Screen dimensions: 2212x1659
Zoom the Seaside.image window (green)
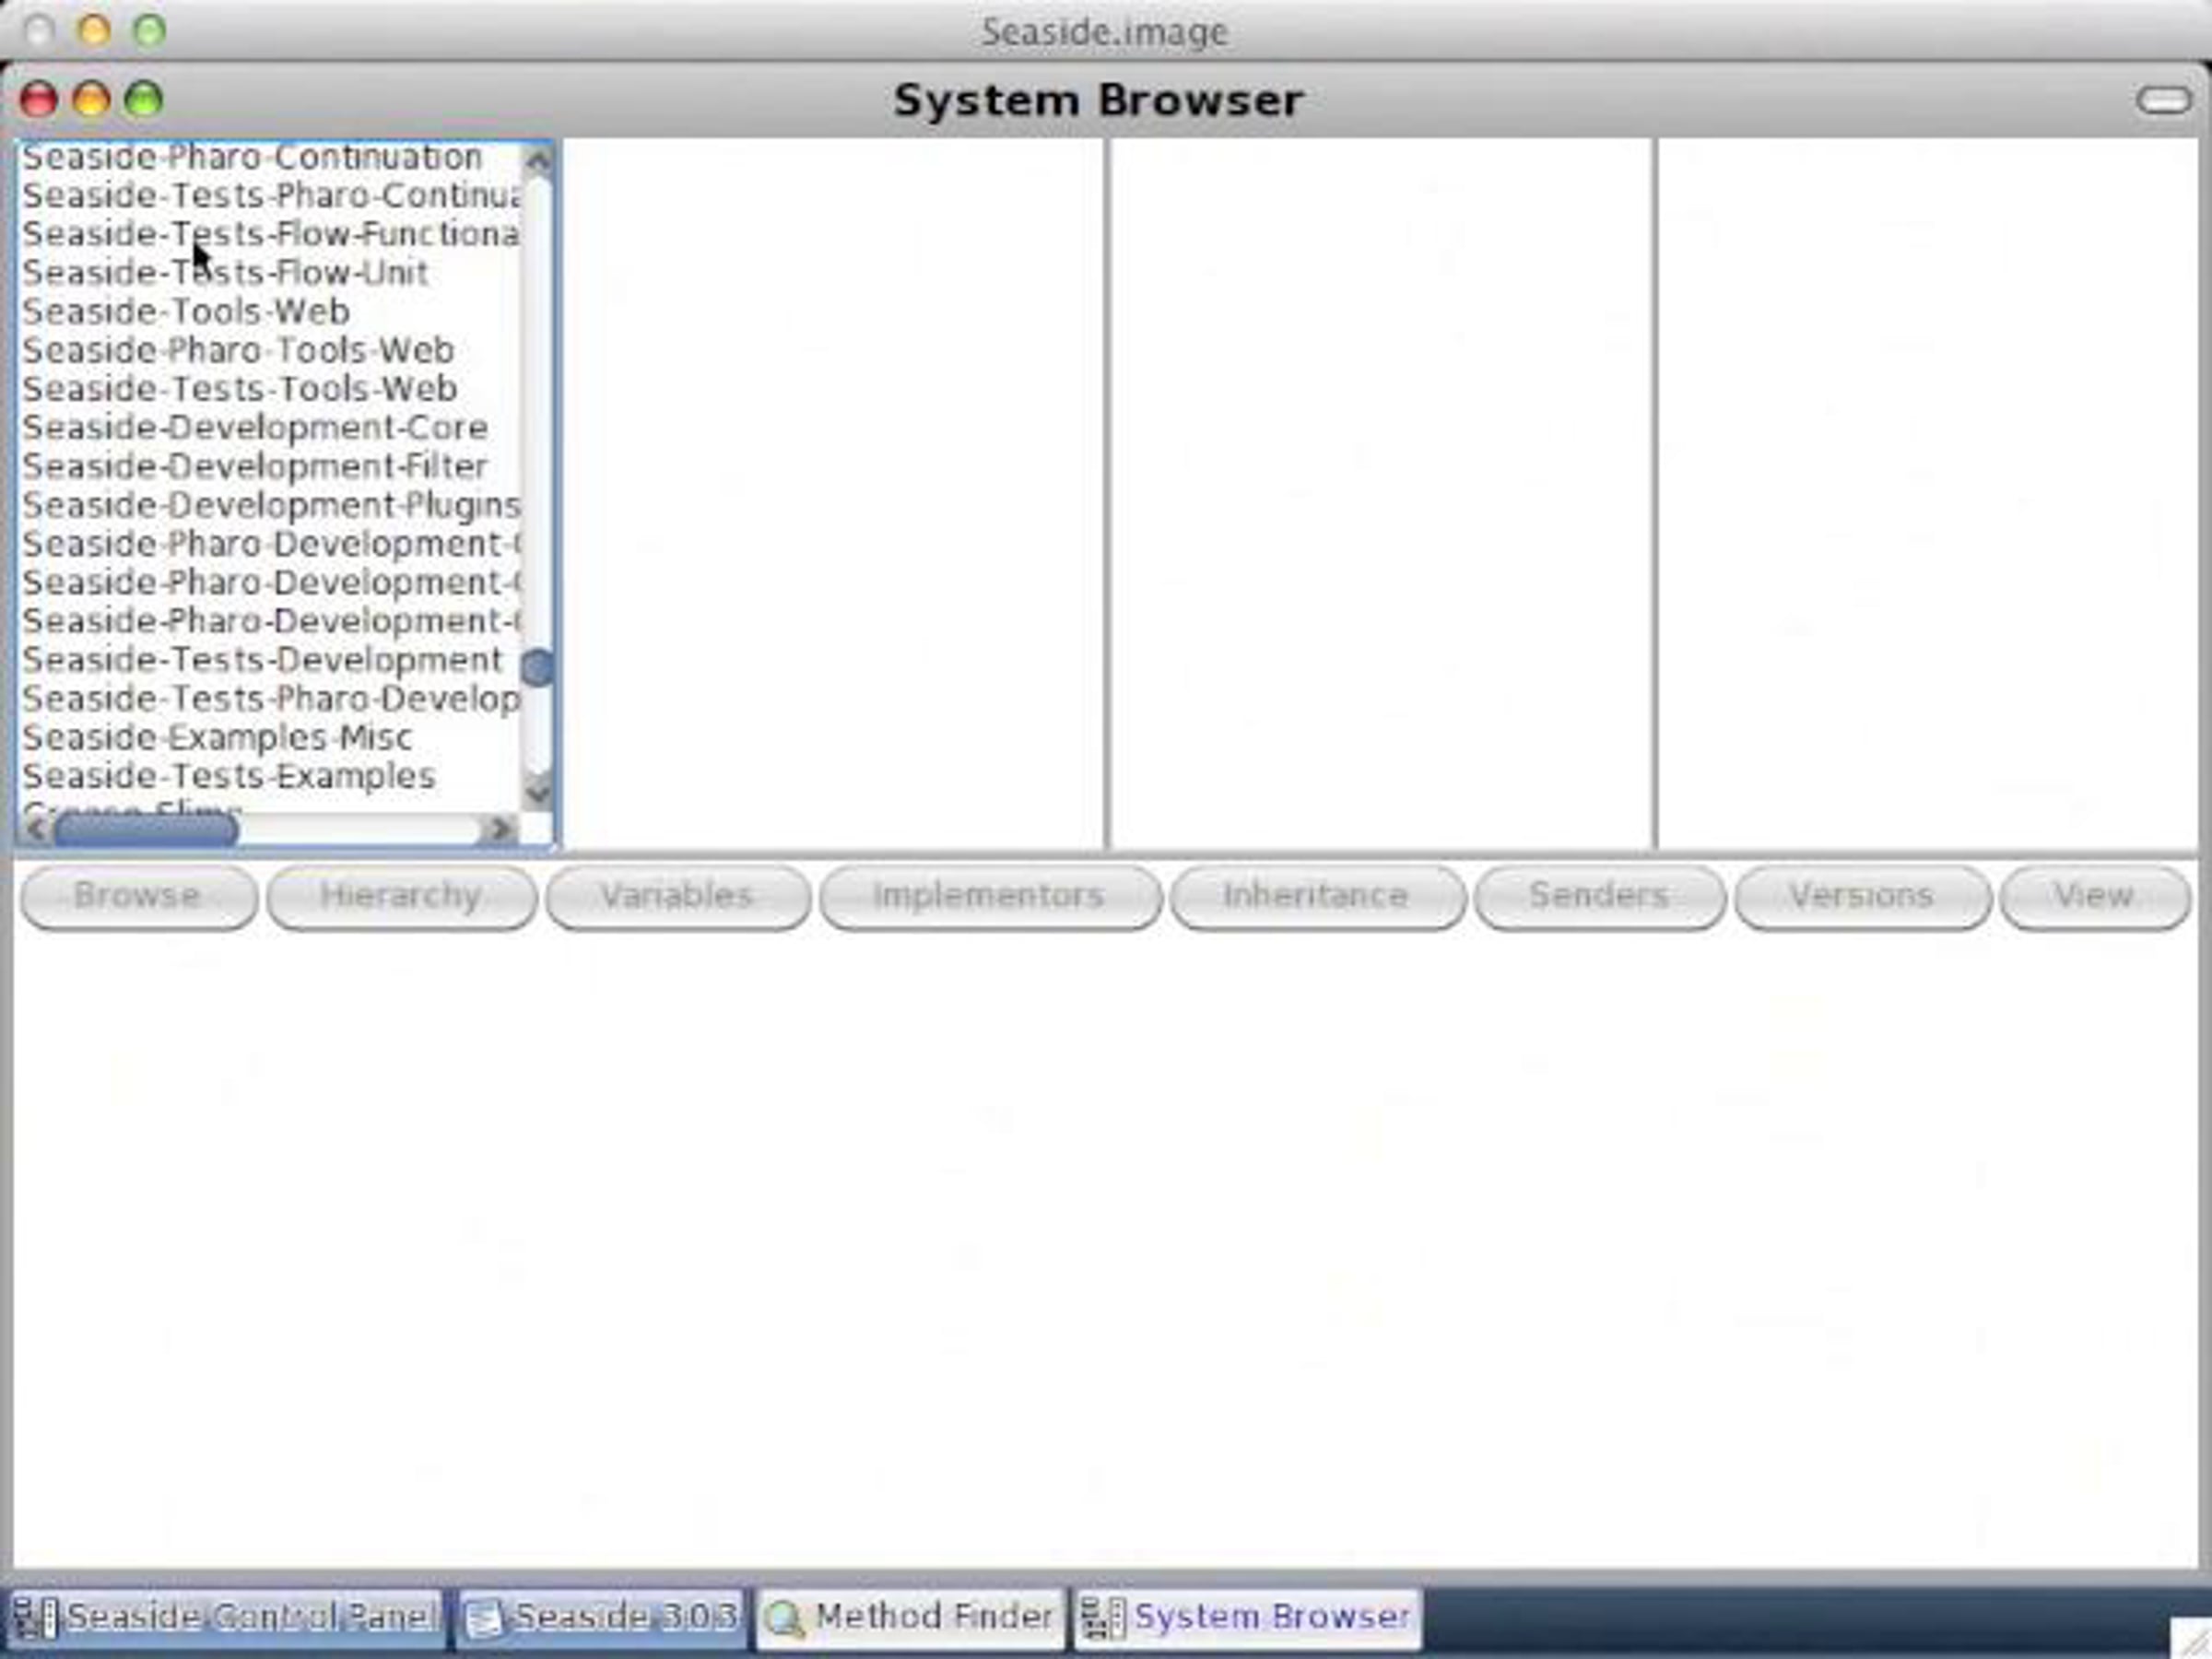[150, 31]
